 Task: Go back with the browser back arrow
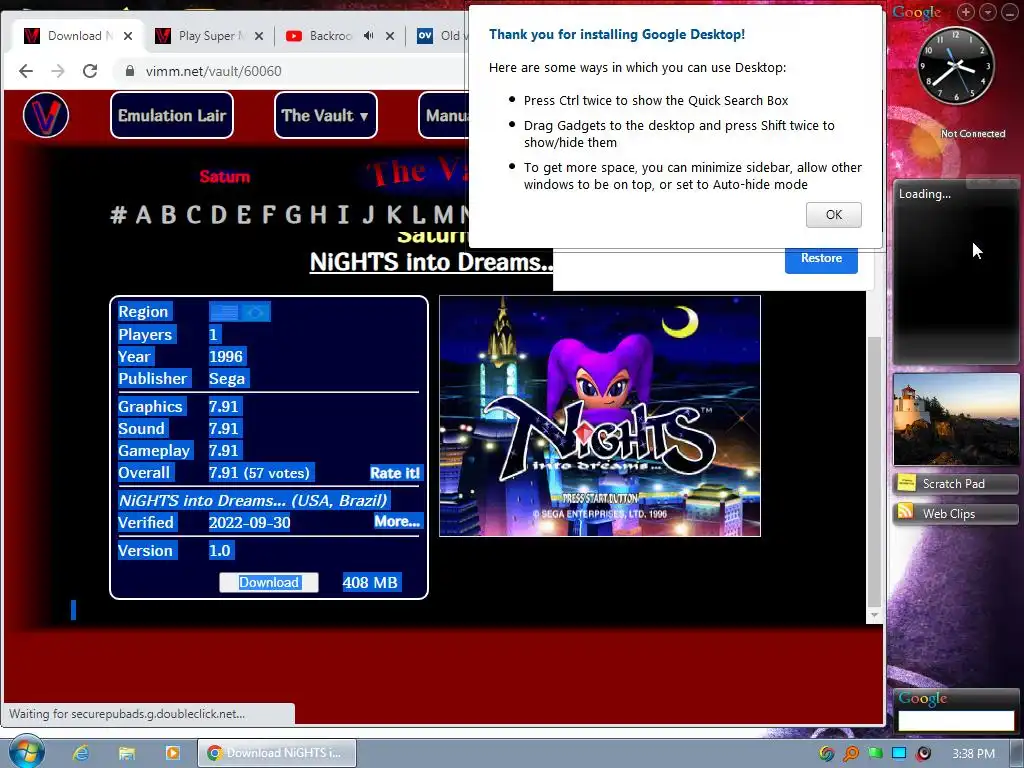click(25, 71)
